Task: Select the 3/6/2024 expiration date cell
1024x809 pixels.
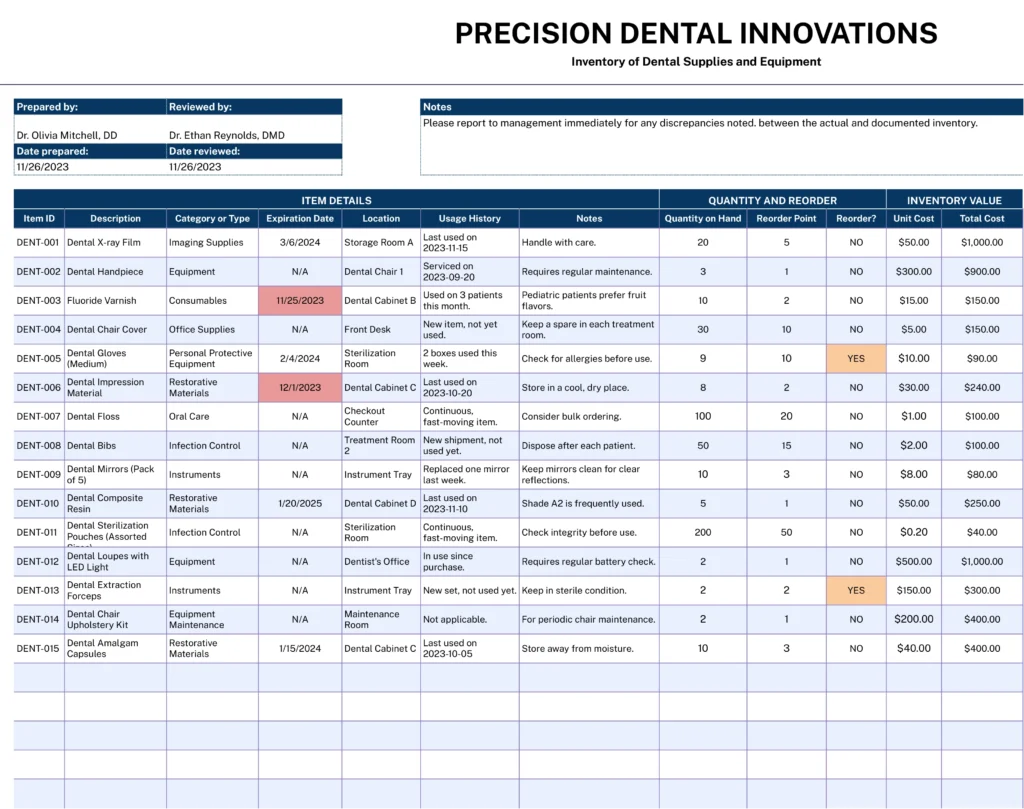Action: 300,242
